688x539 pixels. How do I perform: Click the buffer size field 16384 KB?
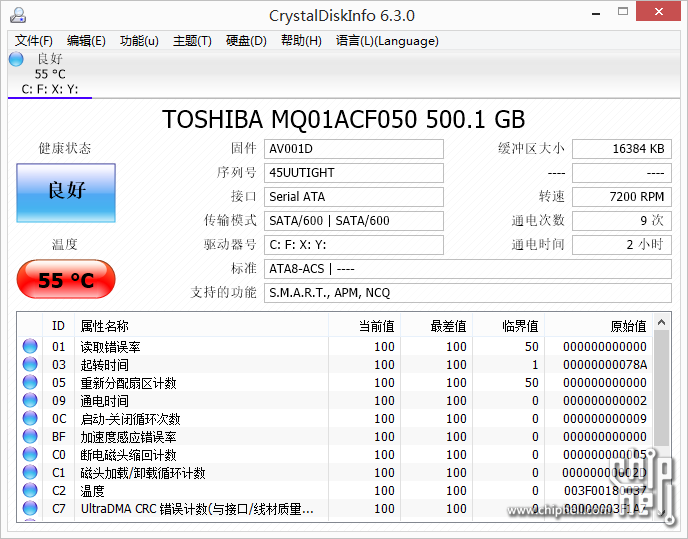[622, 149]
